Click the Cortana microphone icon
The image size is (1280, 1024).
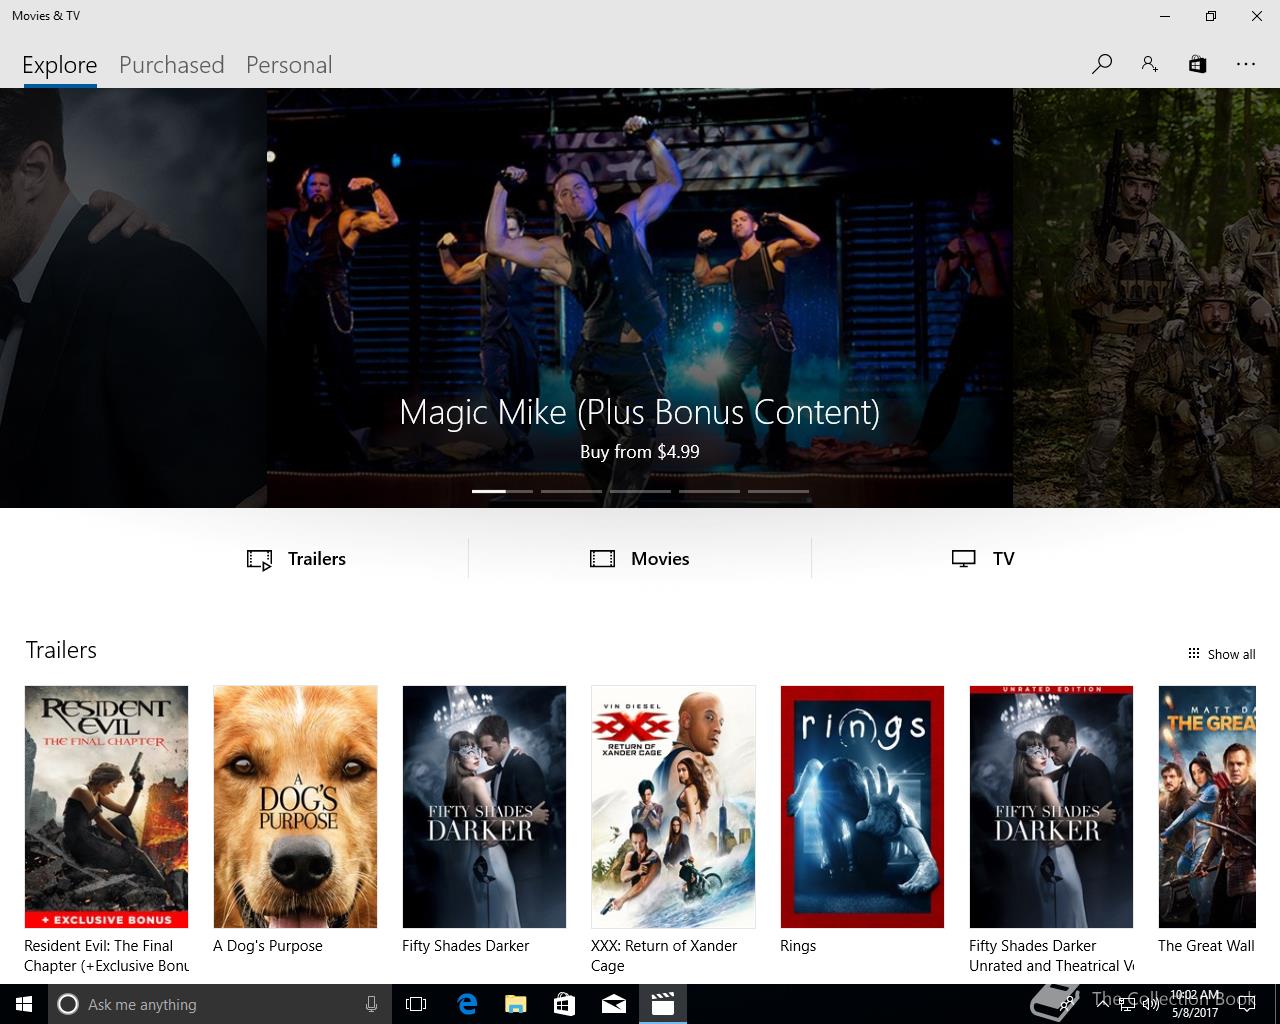[371, 1004]
